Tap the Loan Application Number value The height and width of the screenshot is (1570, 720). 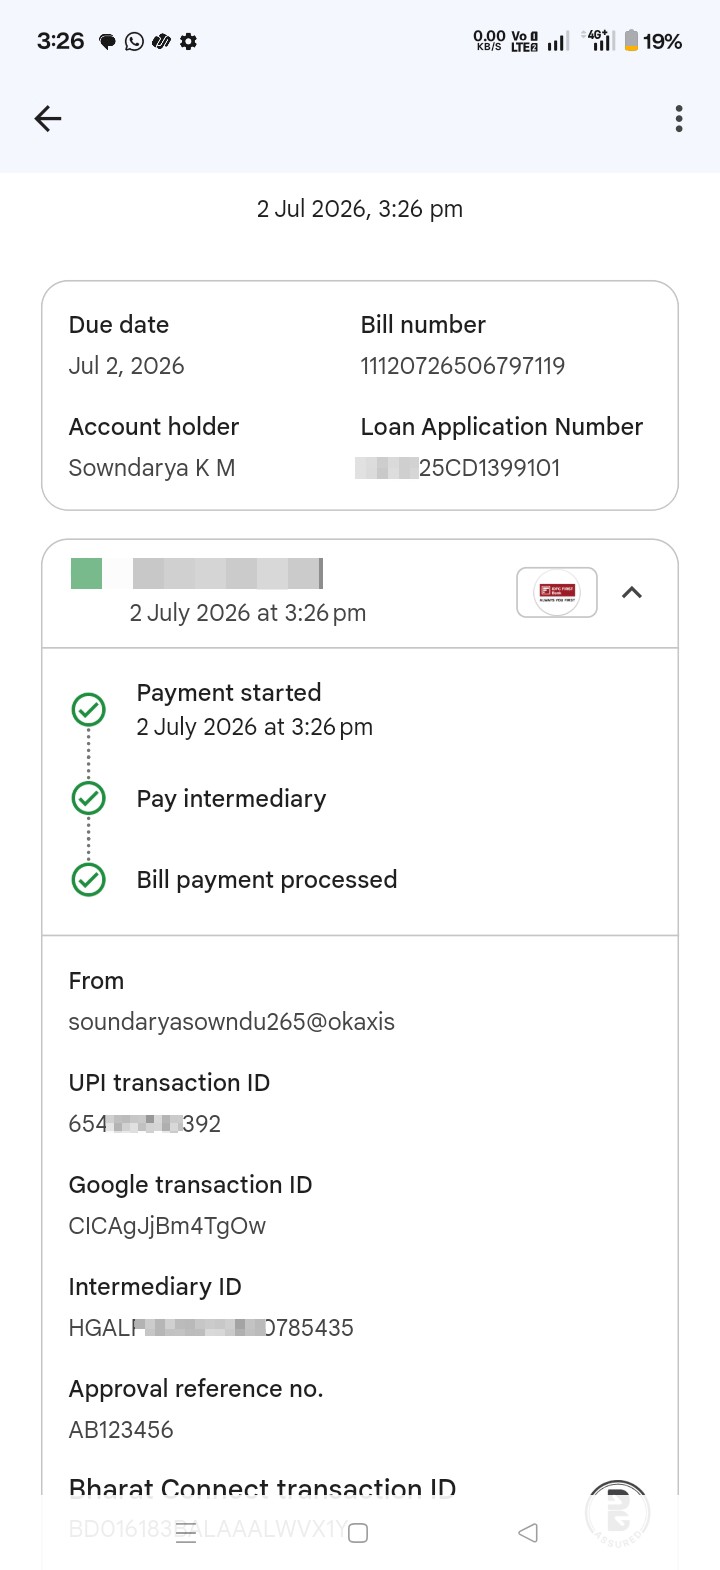coord(458,468)
